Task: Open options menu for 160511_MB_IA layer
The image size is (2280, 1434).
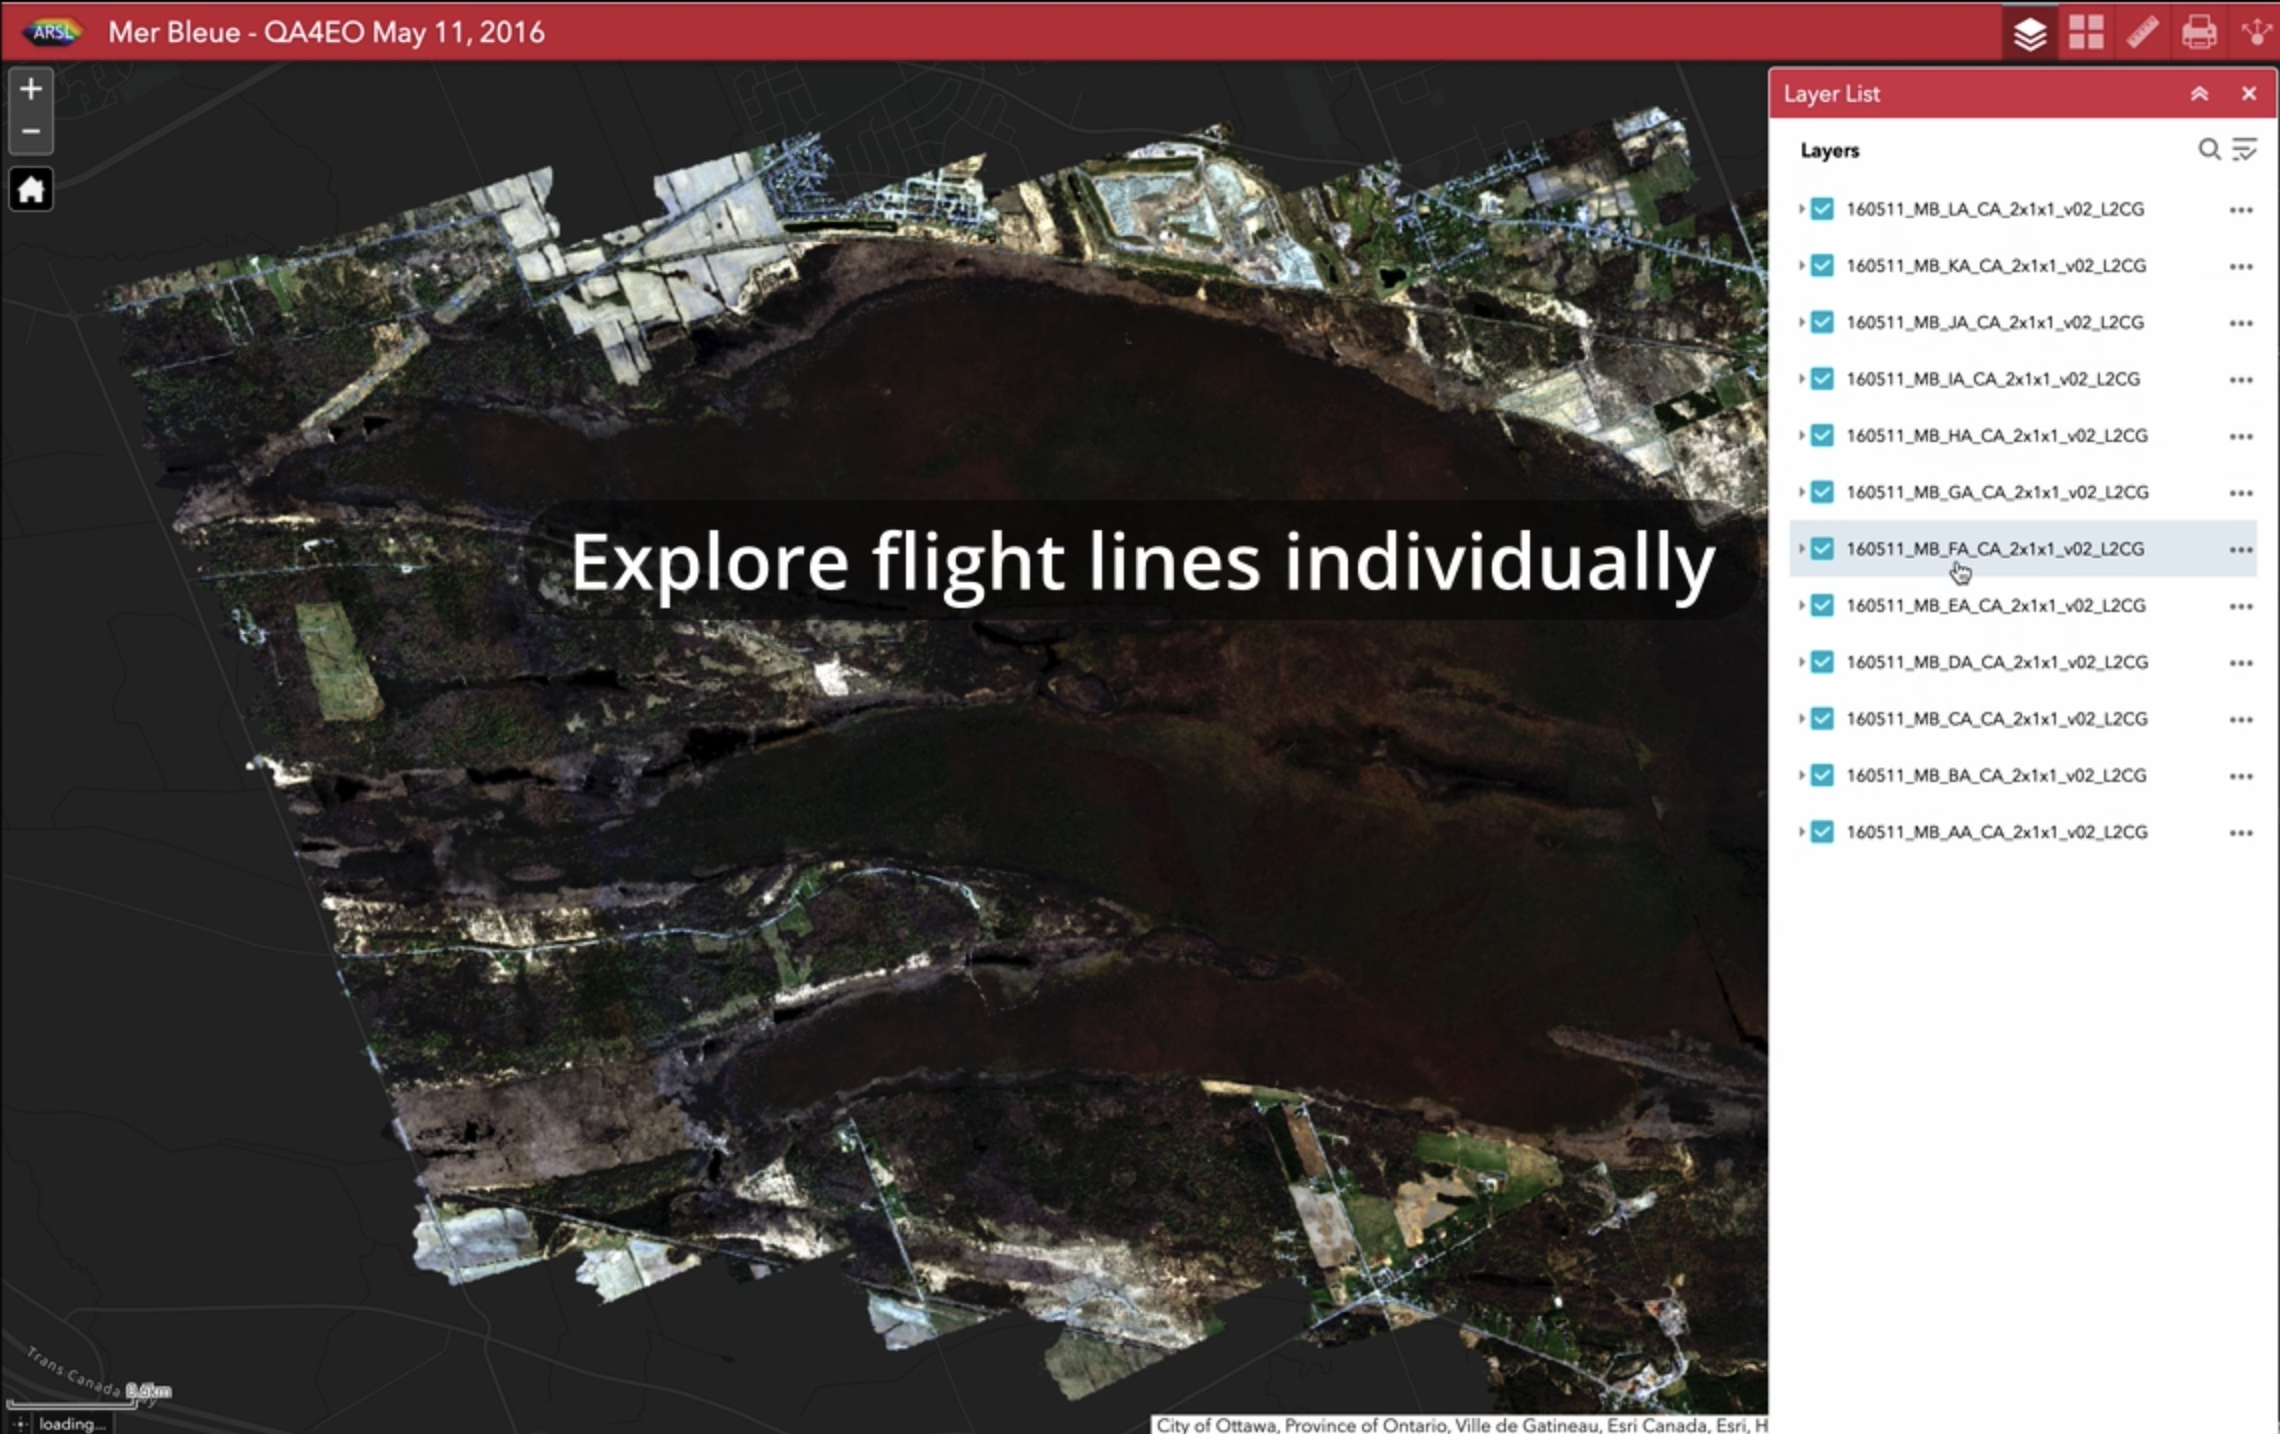Action: (2240, 380)
